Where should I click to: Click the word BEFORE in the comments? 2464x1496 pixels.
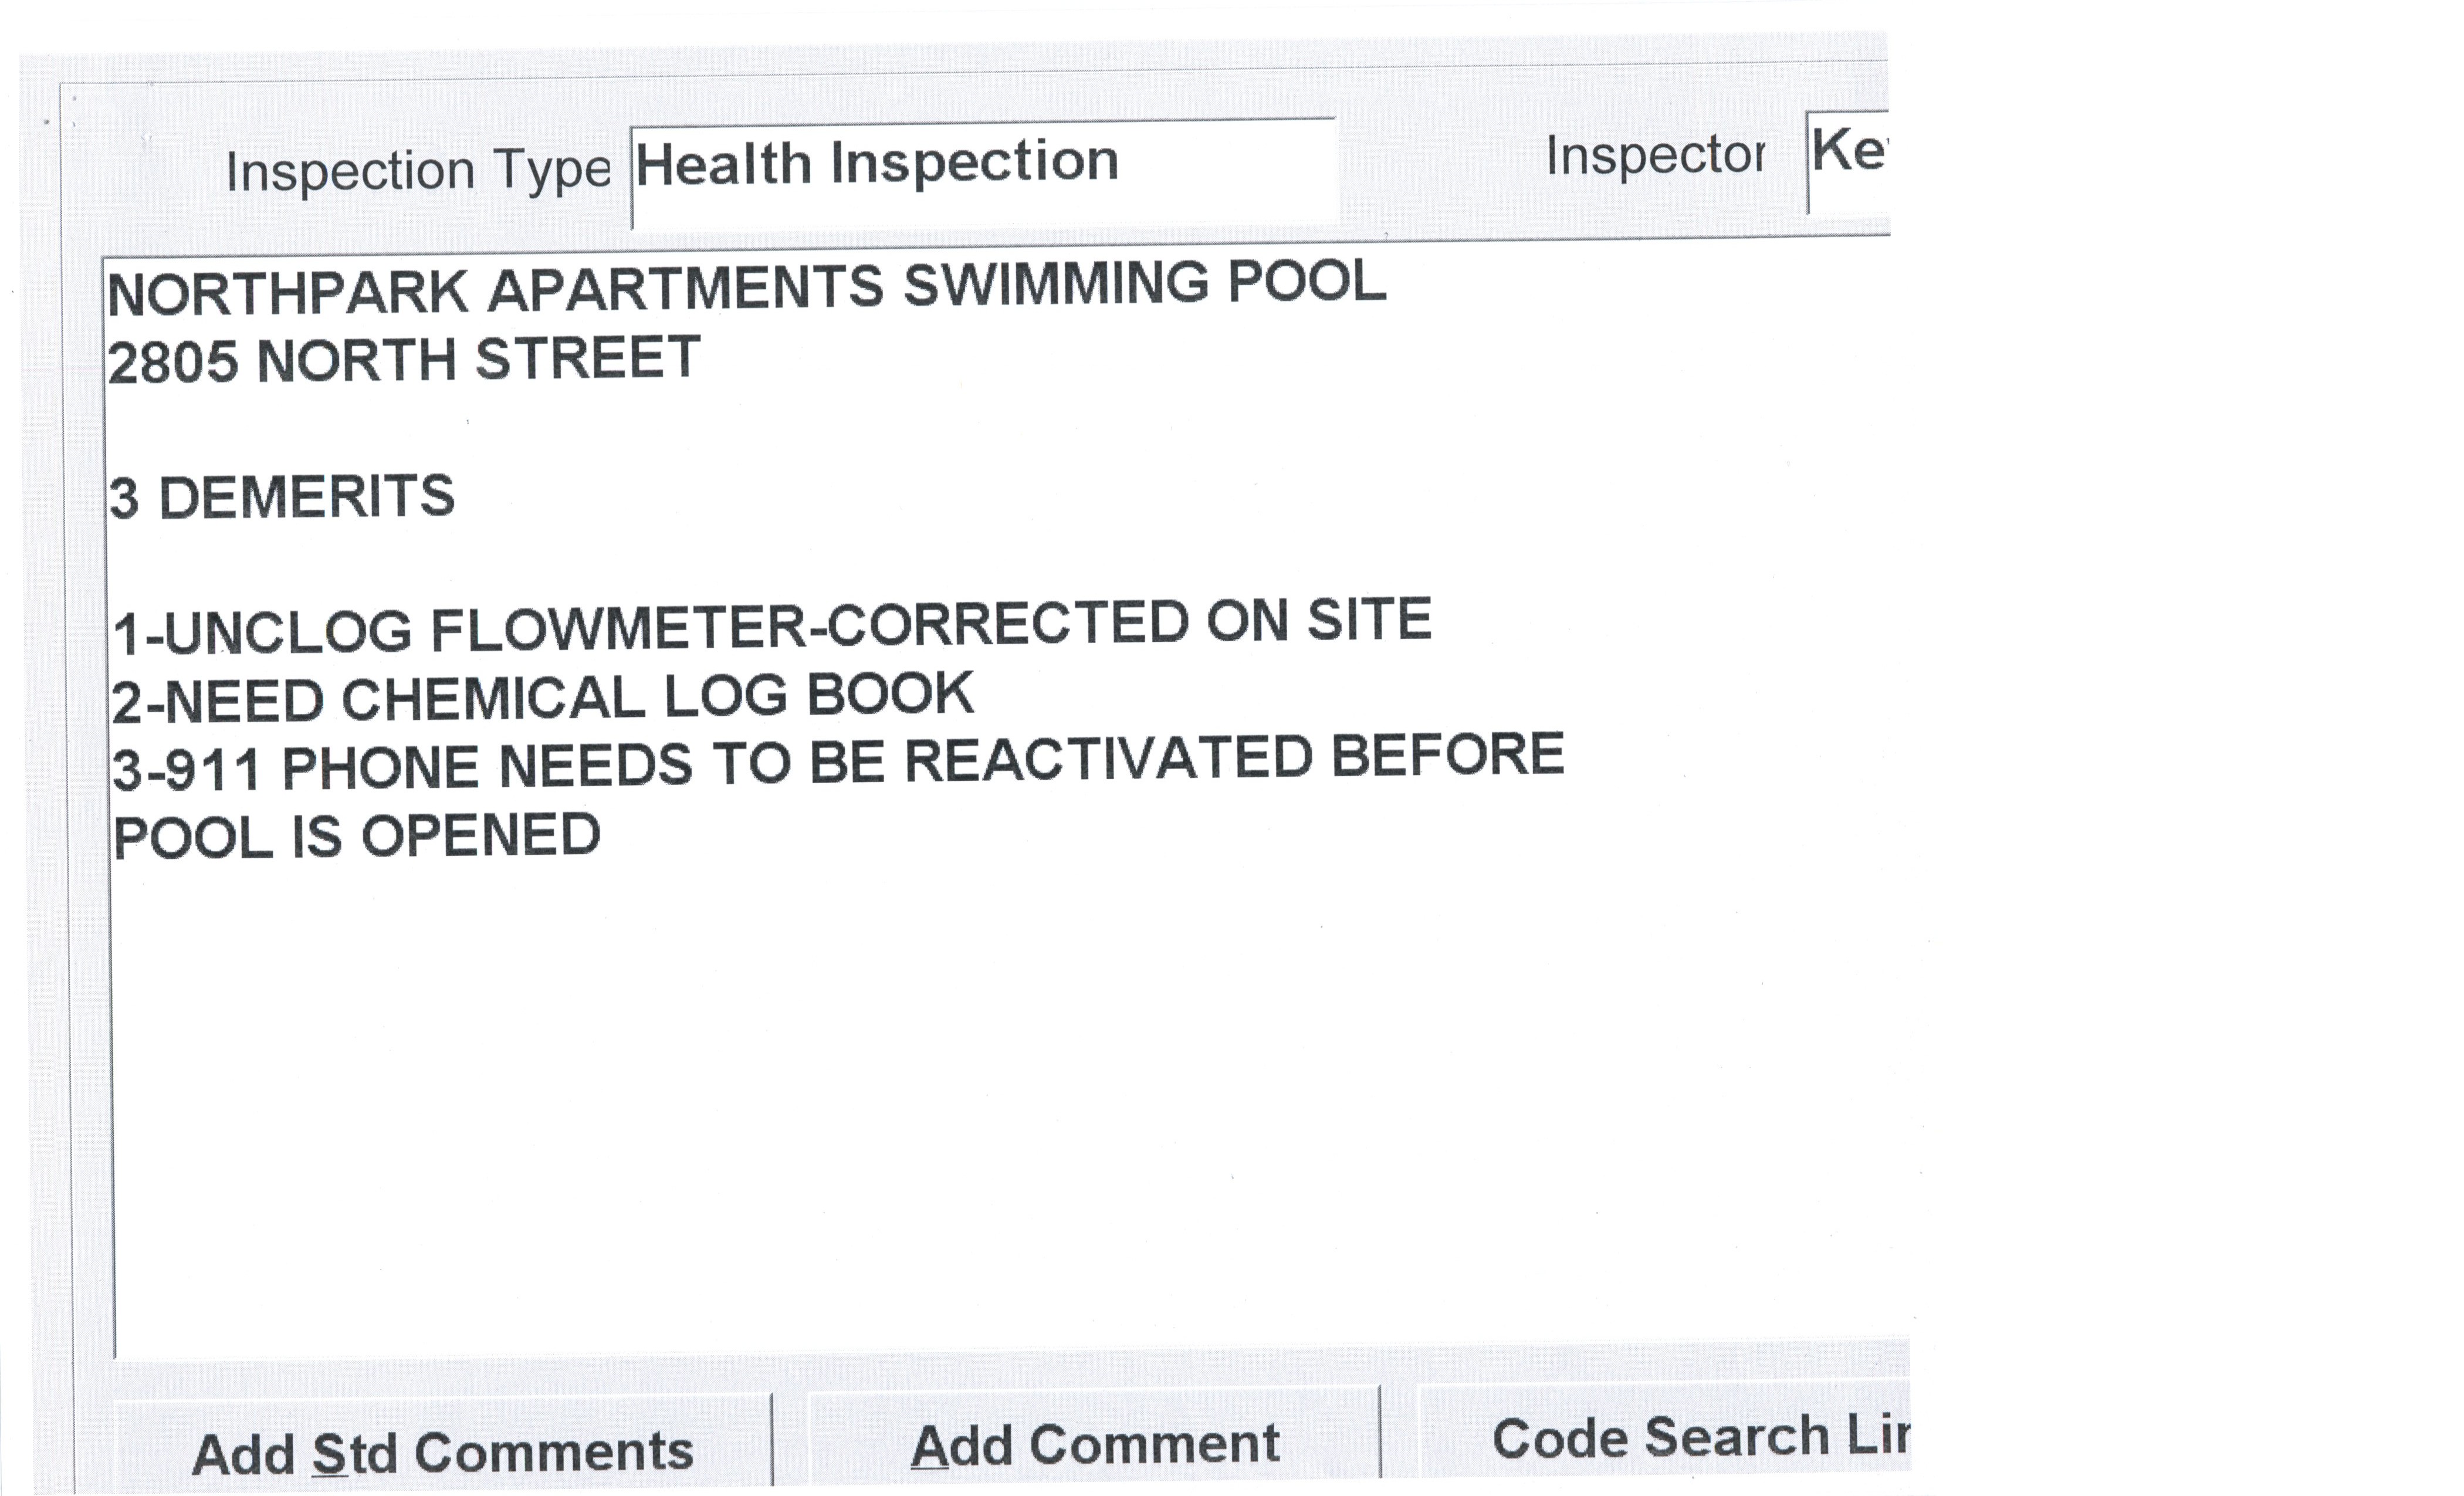pyautogui.click(x=1447, y=755)
